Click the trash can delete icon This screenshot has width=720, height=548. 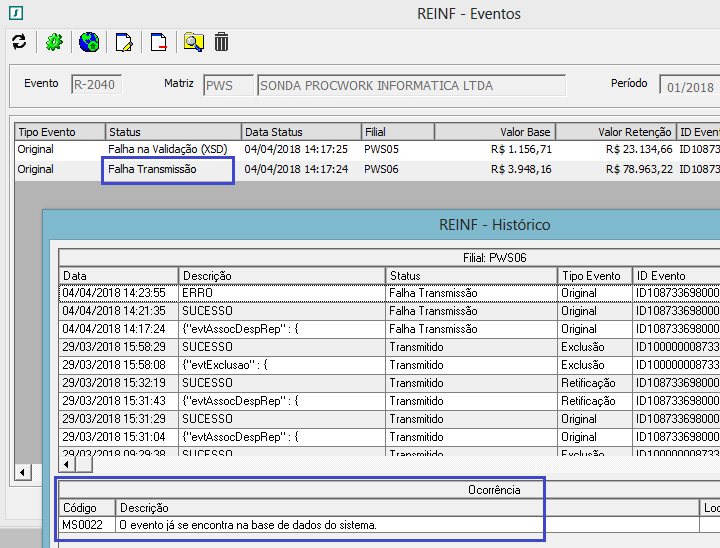[x=221, y=42]
